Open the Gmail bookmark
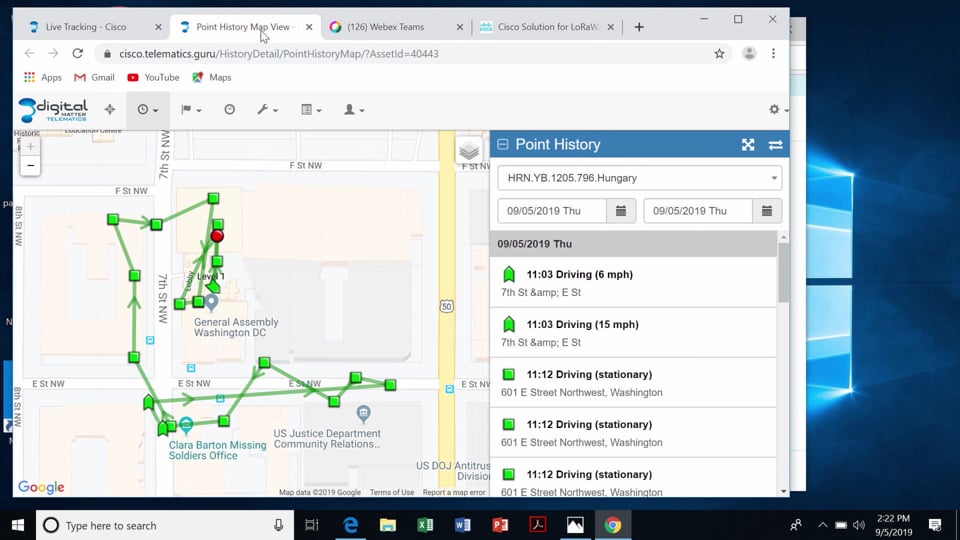 [x=94, y=77]
